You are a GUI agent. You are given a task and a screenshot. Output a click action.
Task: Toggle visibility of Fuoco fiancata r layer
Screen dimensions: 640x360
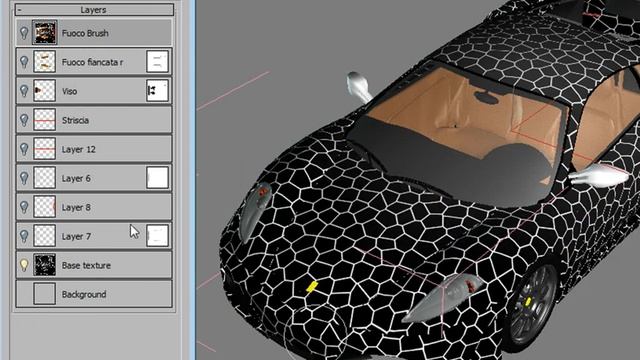tap(24, 62)
